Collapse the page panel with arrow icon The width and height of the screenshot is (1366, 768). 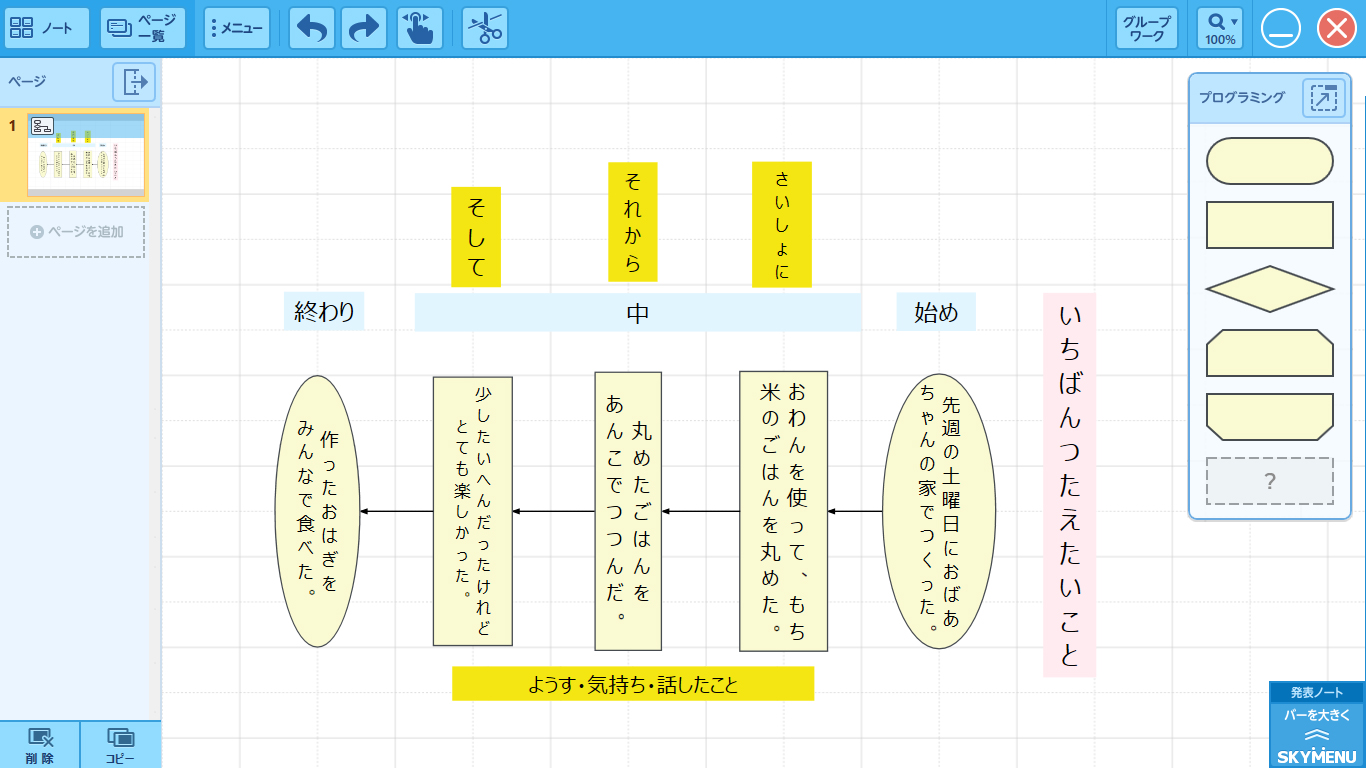click(134, 82)
